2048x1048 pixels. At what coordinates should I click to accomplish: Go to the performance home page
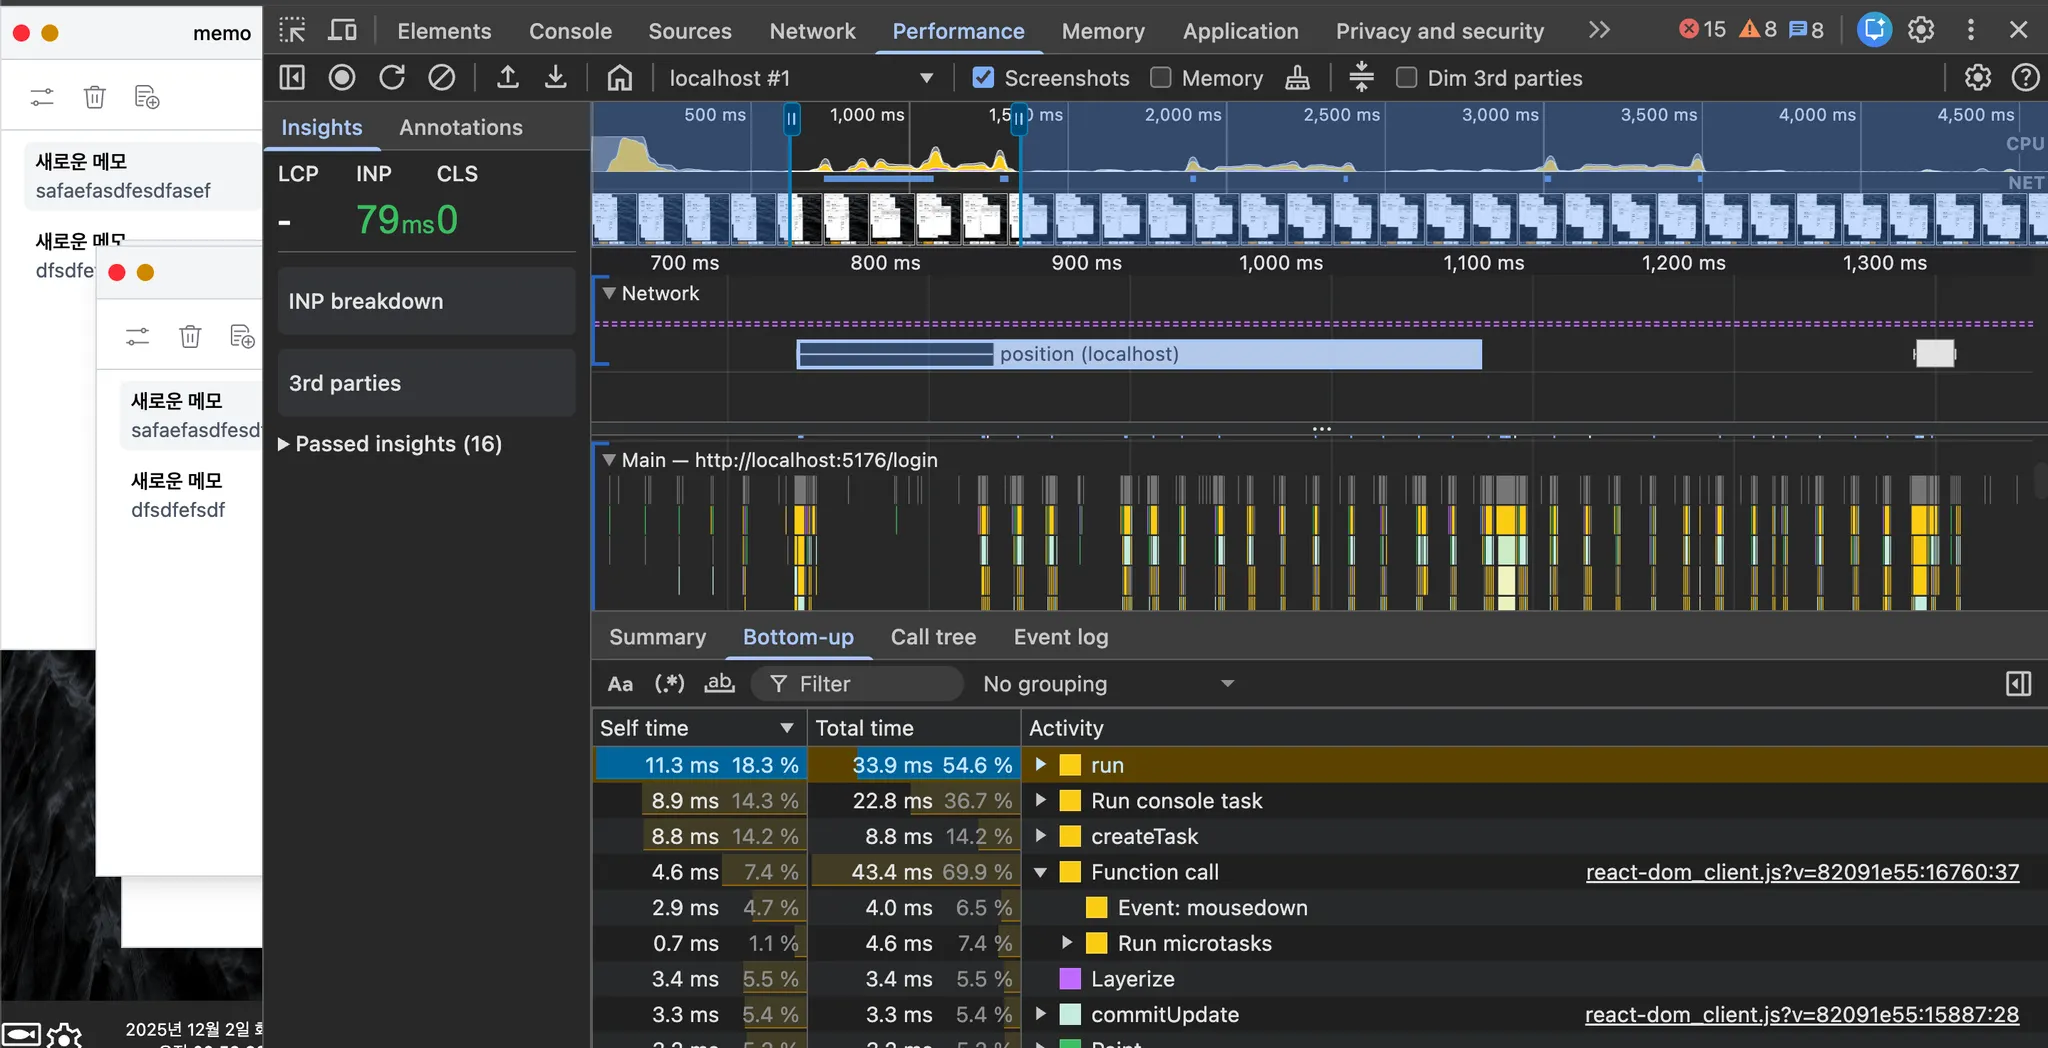point(620,78)
